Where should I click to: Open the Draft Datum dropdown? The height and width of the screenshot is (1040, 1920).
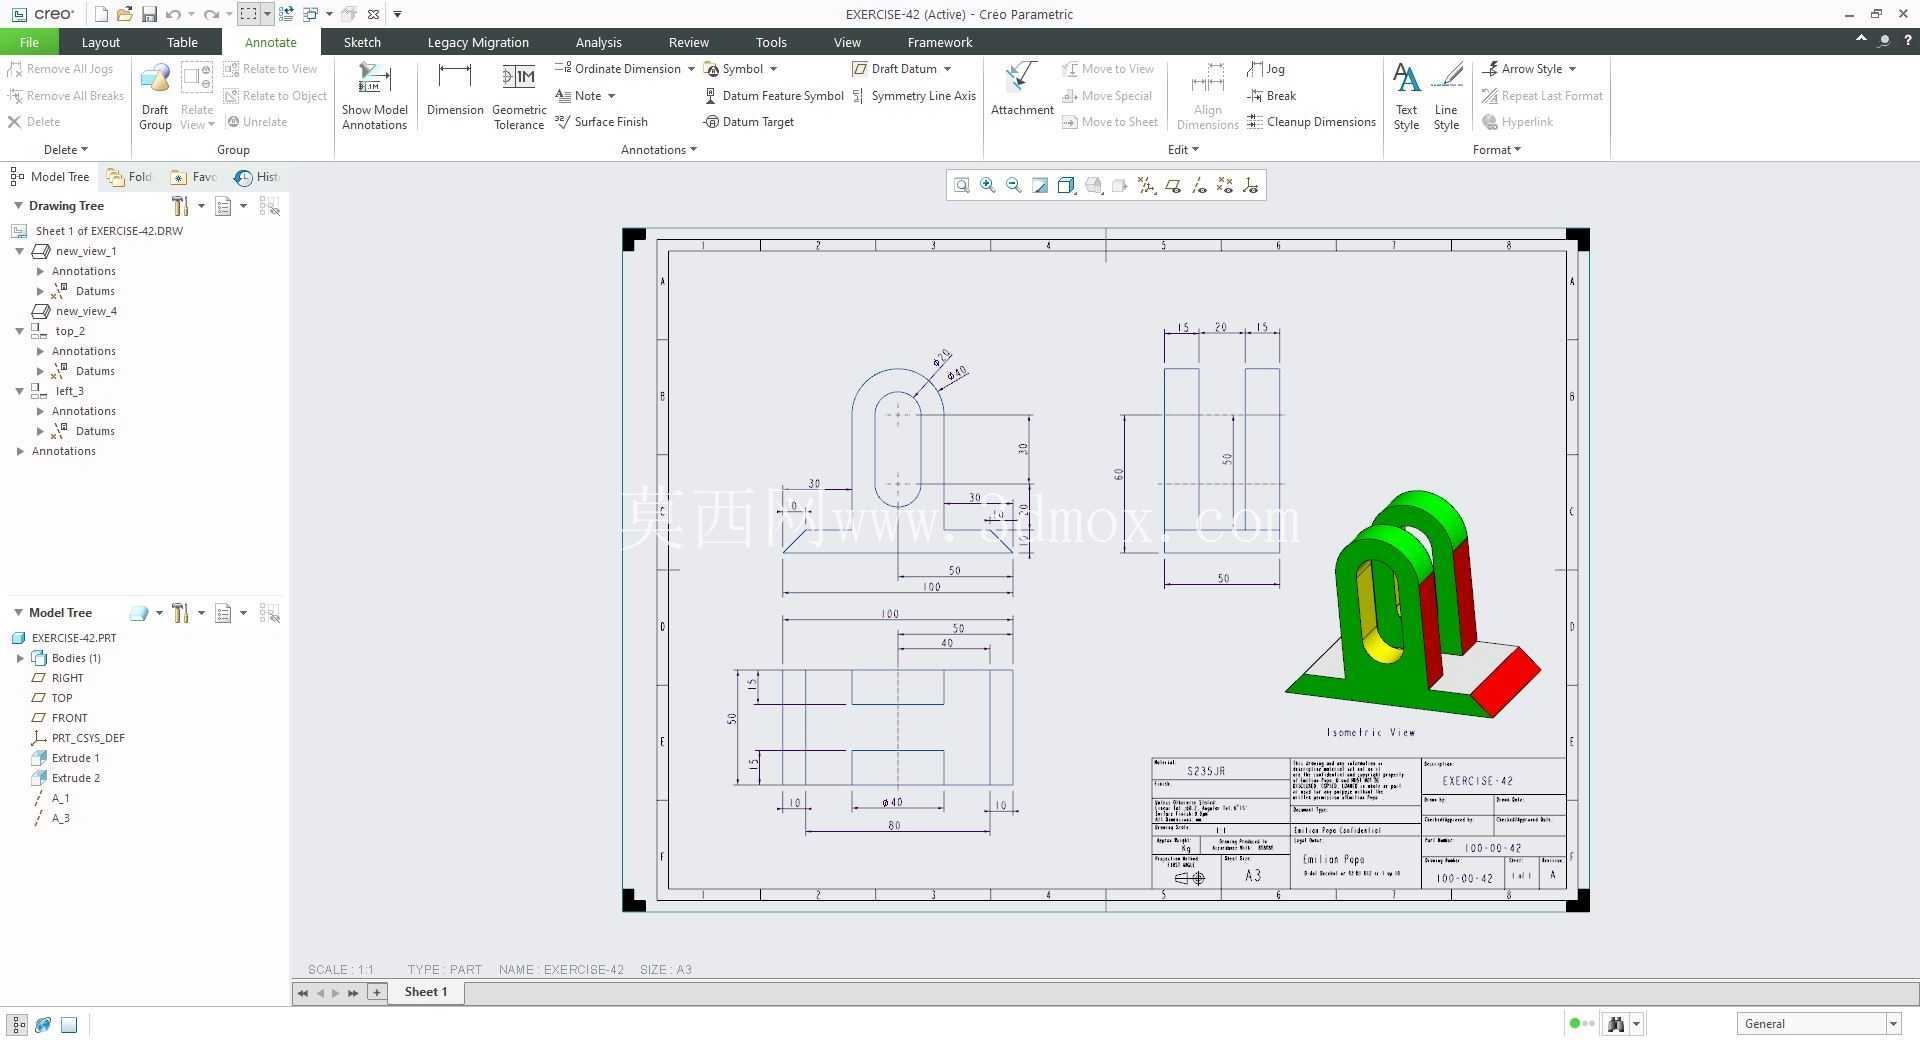click(947, 69)
